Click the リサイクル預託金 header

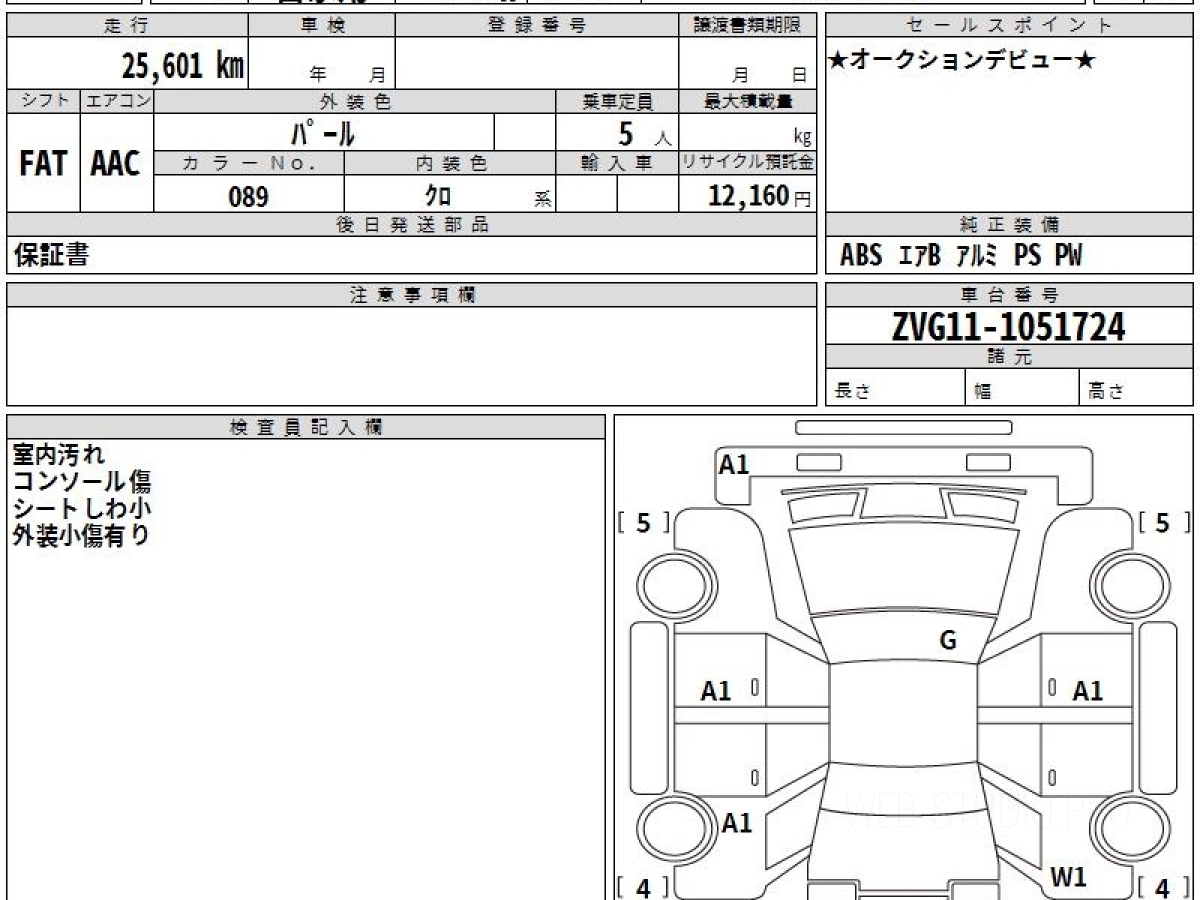[x=748, y=164]
